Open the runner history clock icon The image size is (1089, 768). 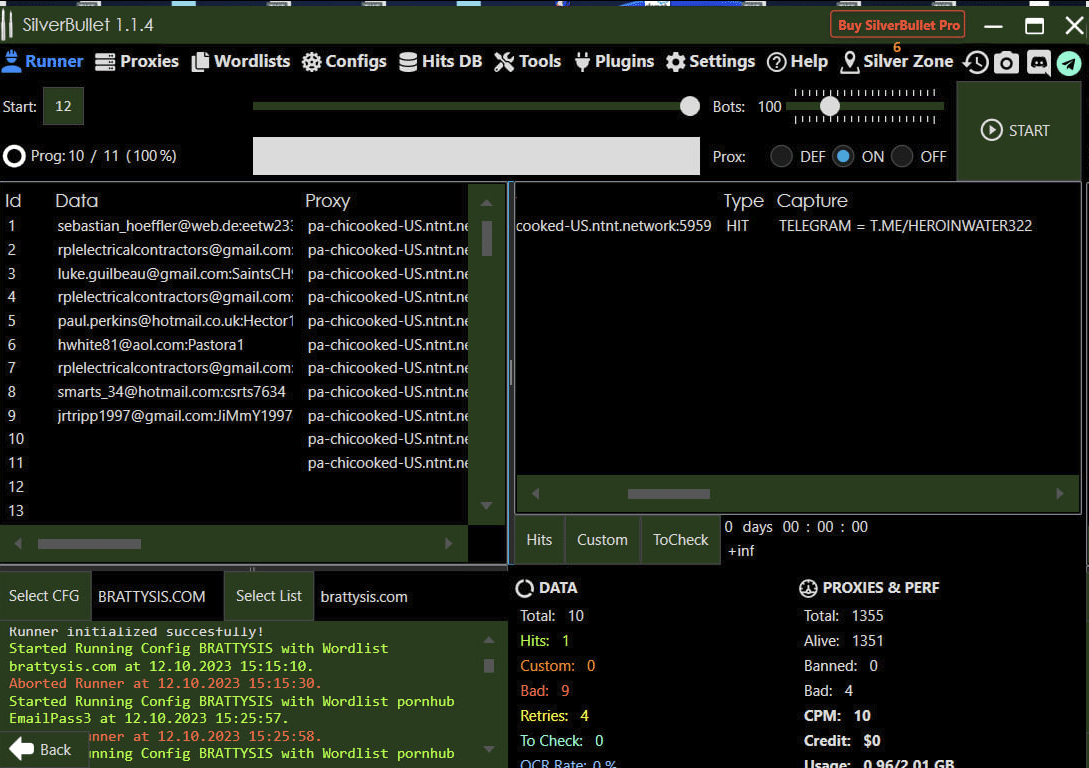(975, 62)
